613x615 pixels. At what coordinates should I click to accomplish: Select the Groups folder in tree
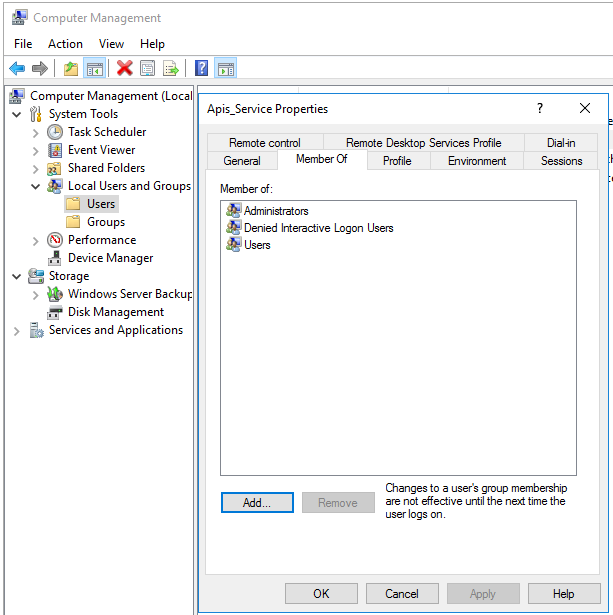(x=105, y=222)
